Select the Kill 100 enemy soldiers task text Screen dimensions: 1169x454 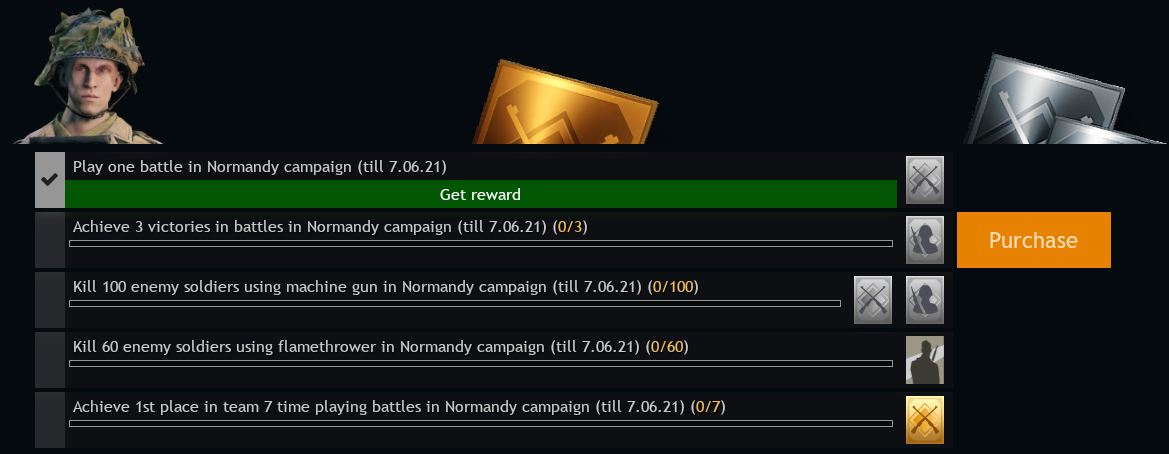point(385,287)
